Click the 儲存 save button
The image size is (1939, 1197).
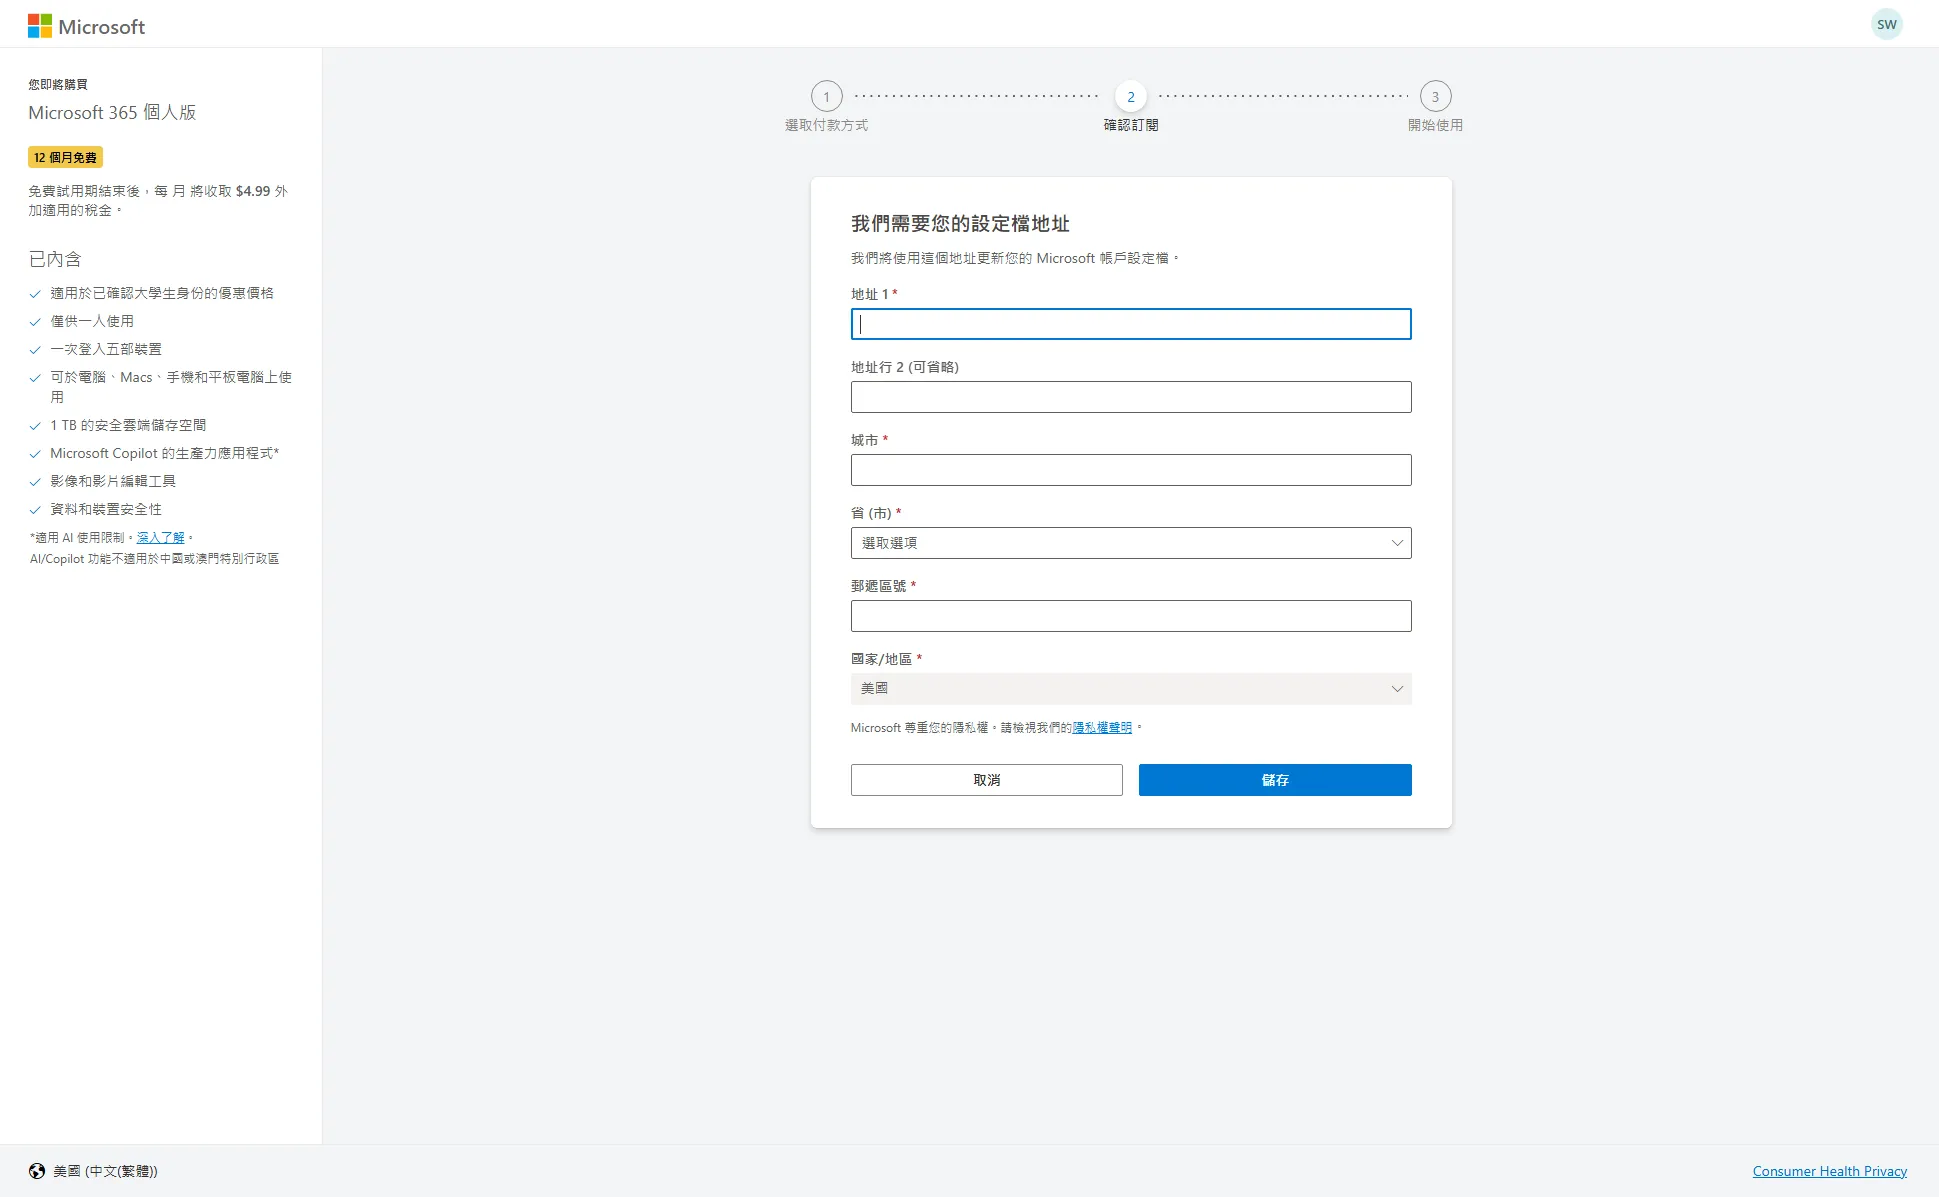(1274, 780)
